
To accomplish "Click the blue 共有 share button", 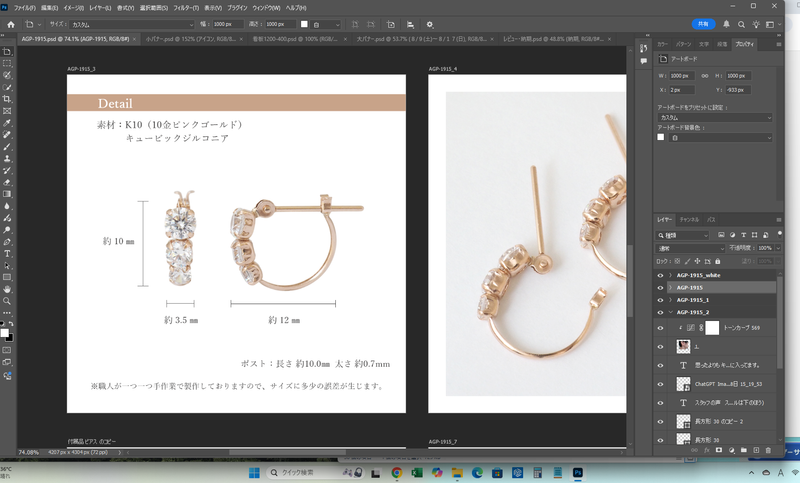I will tap(703, 24).
